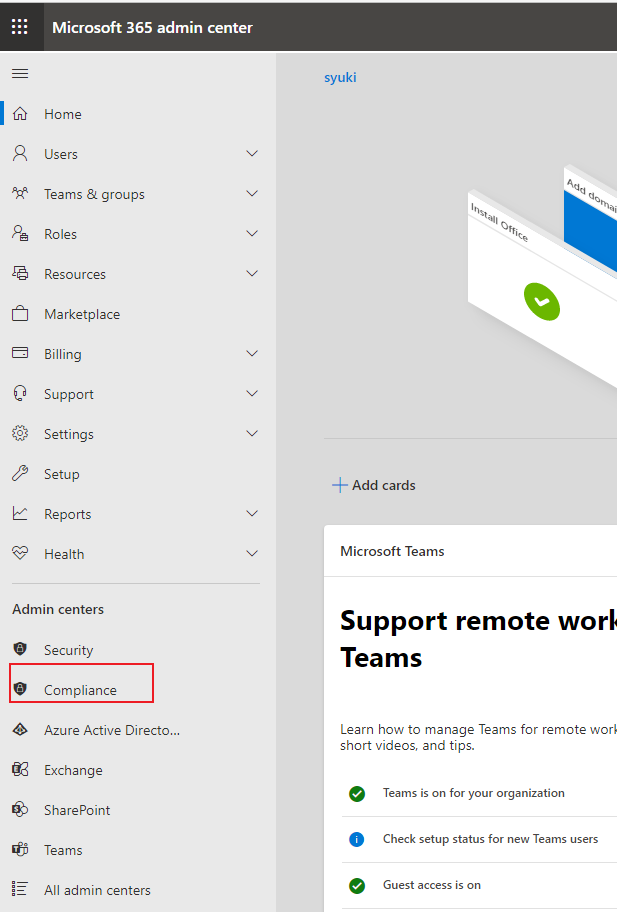This screenshot has height=912, width=617.
Task: Open the app launcher waffle icon
Action: pyautogui.click(x=20, y=27)
